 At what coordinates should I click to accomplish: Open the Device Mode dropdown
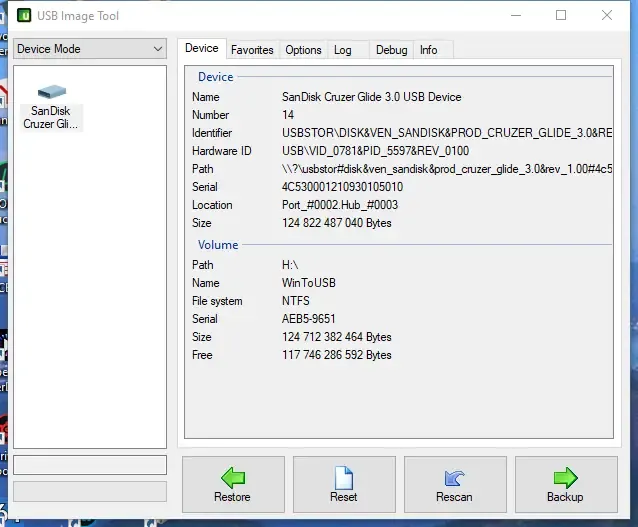tap(90, 49)
